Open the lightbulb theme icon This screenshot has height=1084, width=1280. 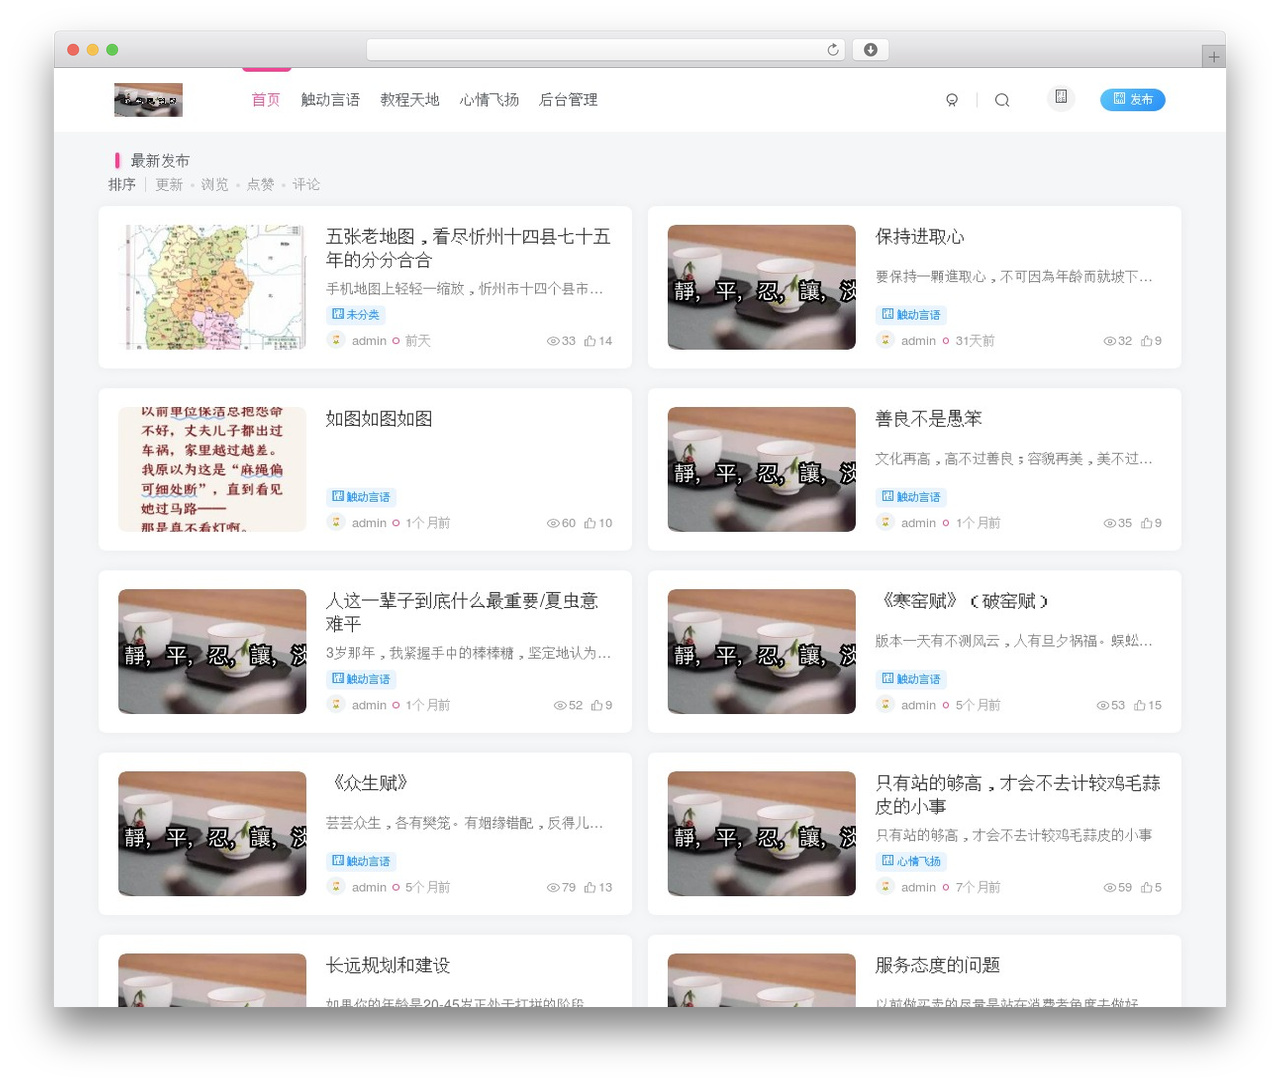point(952,100)
